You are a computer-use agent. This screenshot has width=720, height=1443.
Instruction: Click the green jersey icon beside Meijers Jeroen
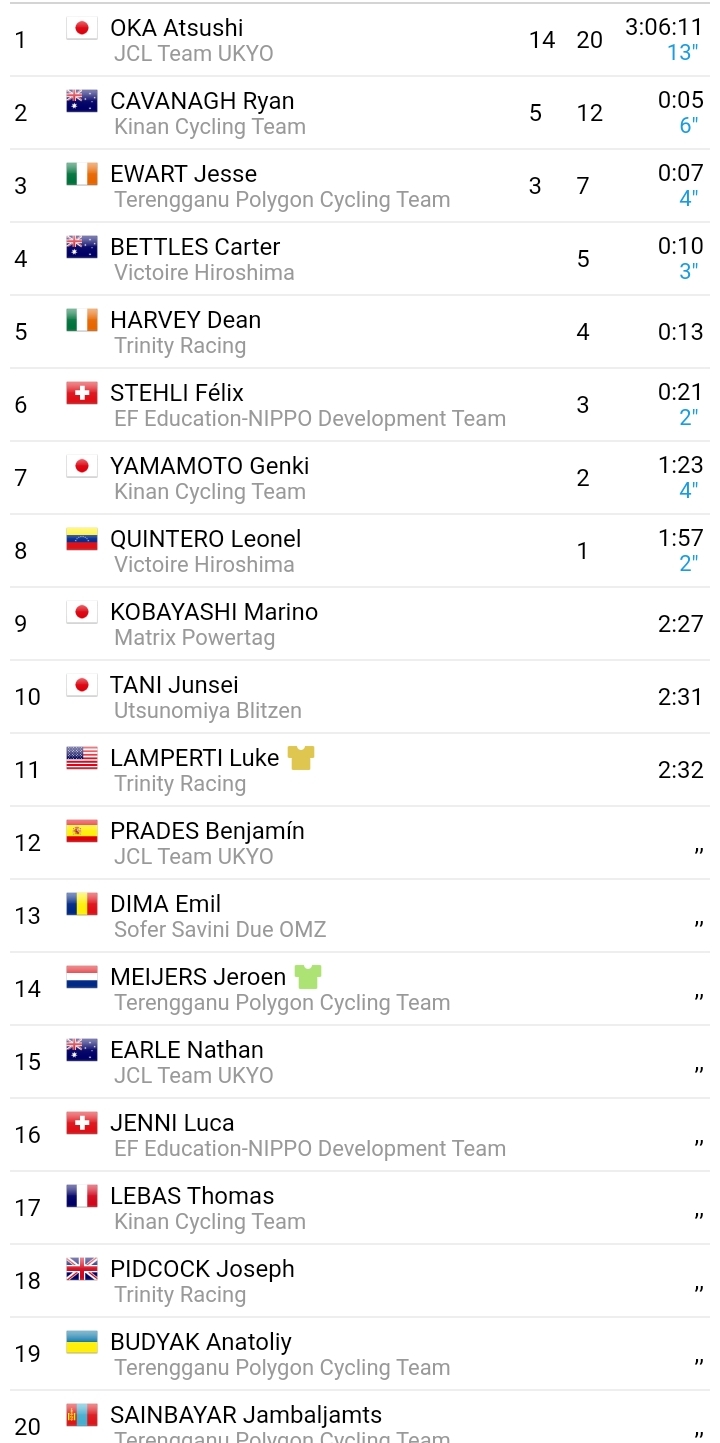(308, 977)
